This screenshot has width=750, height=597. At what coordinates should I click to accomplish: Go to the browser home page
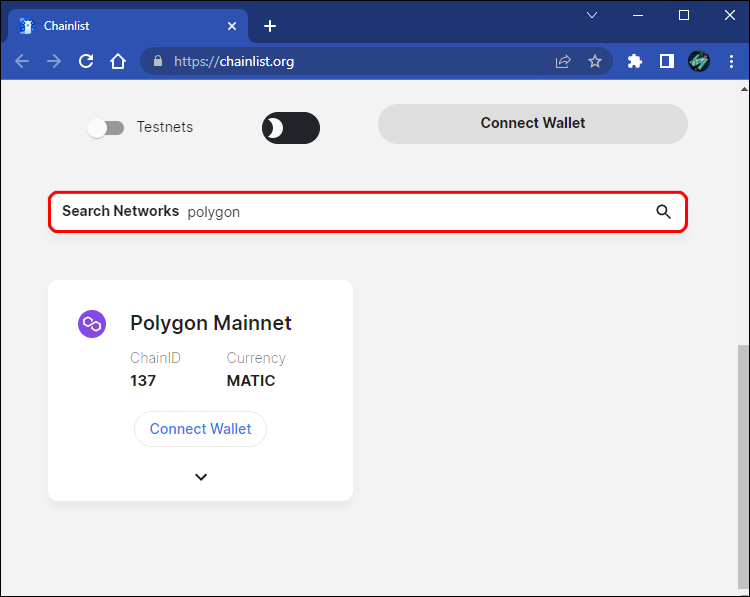point(118,61)
